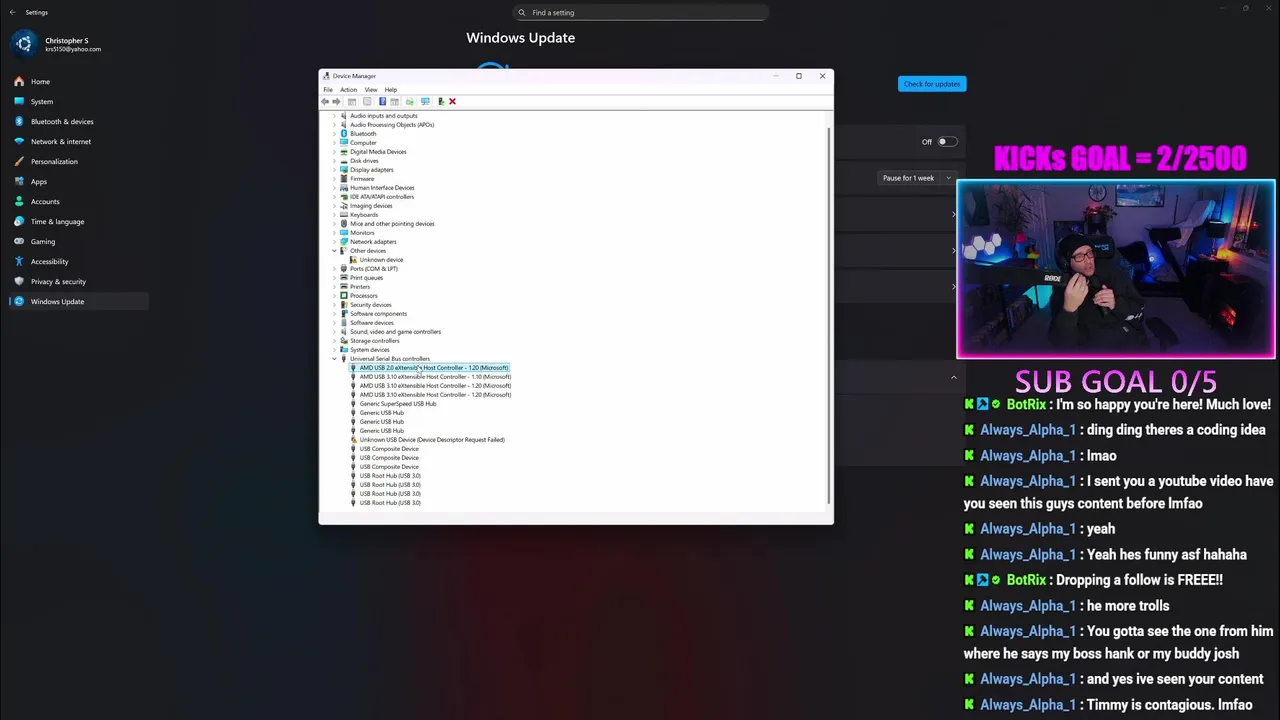Open Apps in Settings sidebar

tap(78, 181)
